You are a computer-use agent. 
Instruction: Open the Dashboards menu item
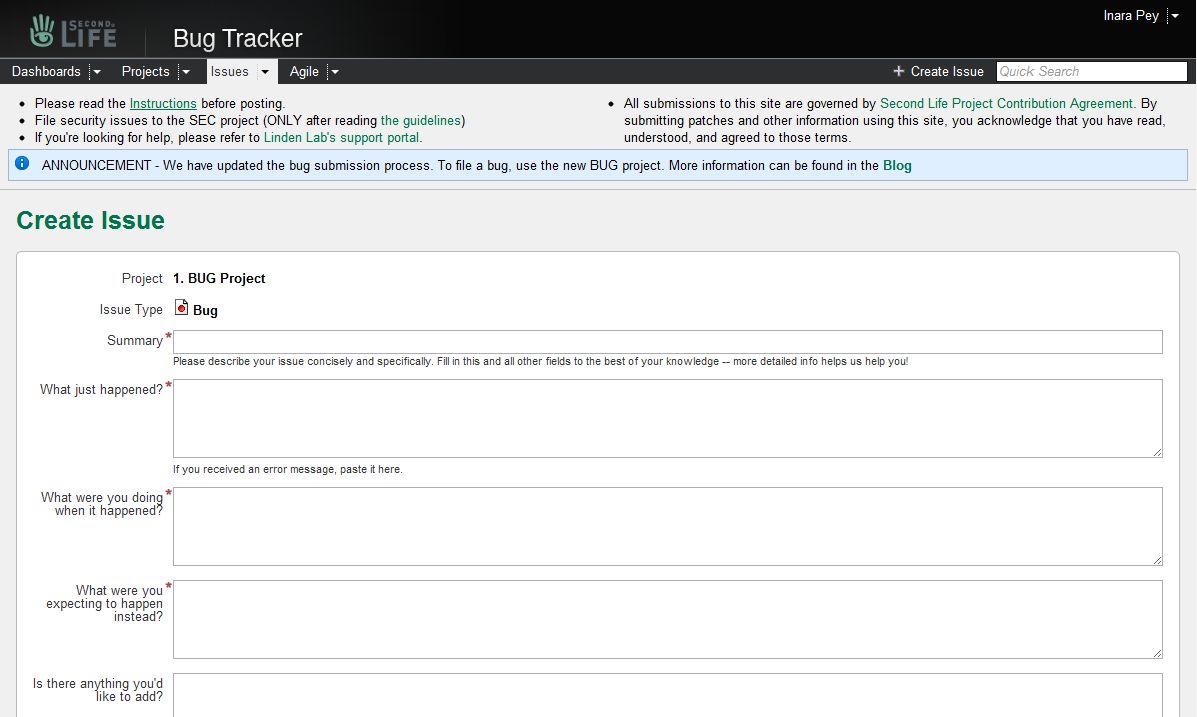[46, 71]
